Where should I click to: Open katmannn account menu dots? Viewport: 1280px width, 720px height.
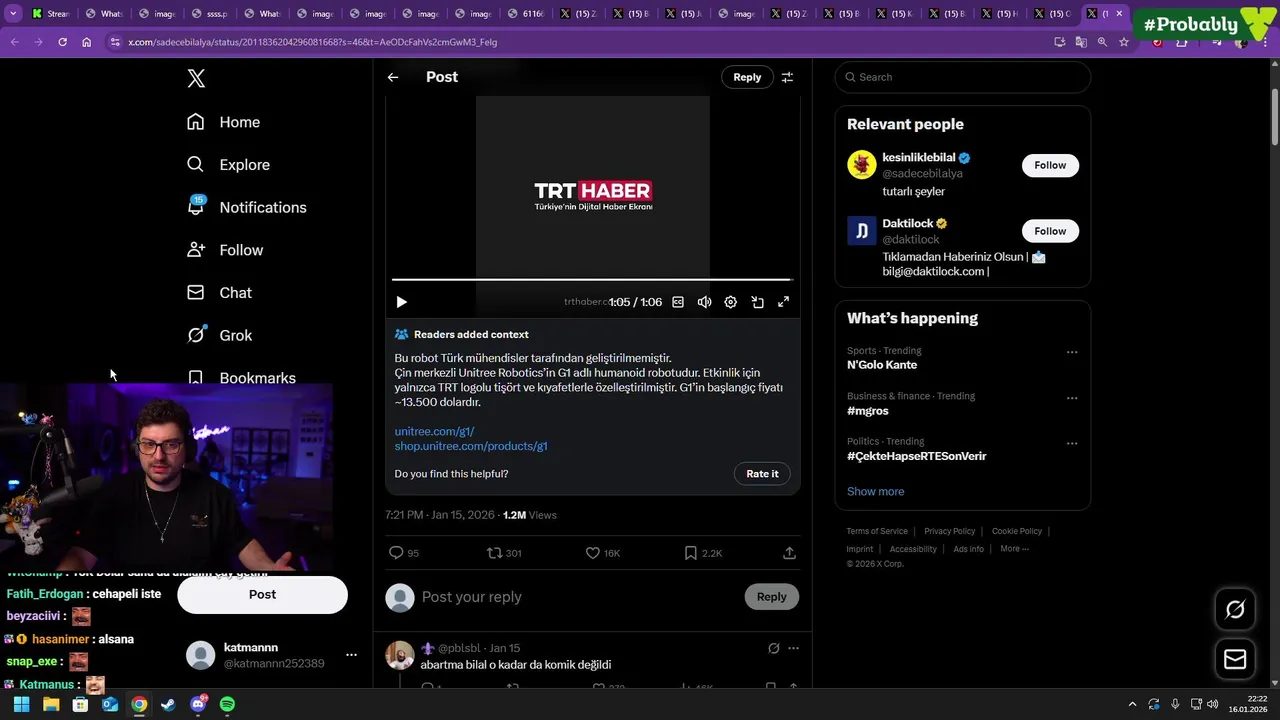351,655
